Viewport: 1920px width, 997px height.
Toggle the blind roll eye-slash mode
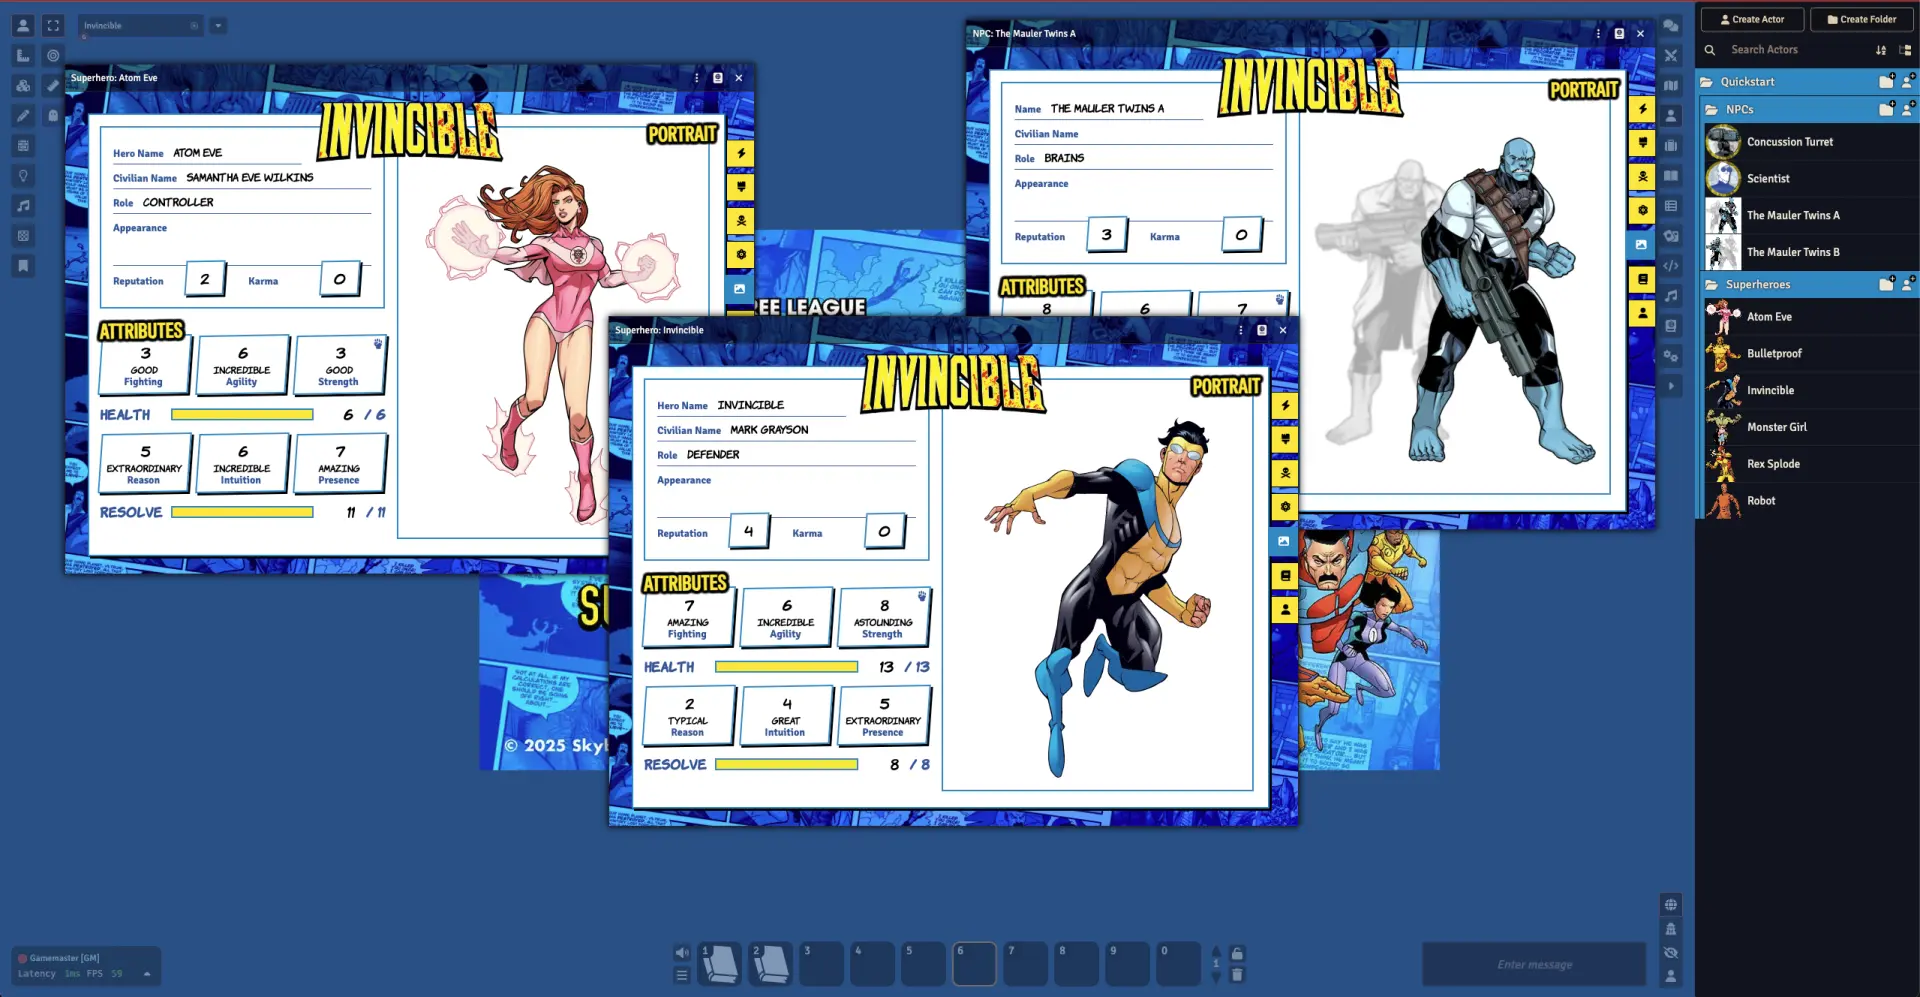1671,953
